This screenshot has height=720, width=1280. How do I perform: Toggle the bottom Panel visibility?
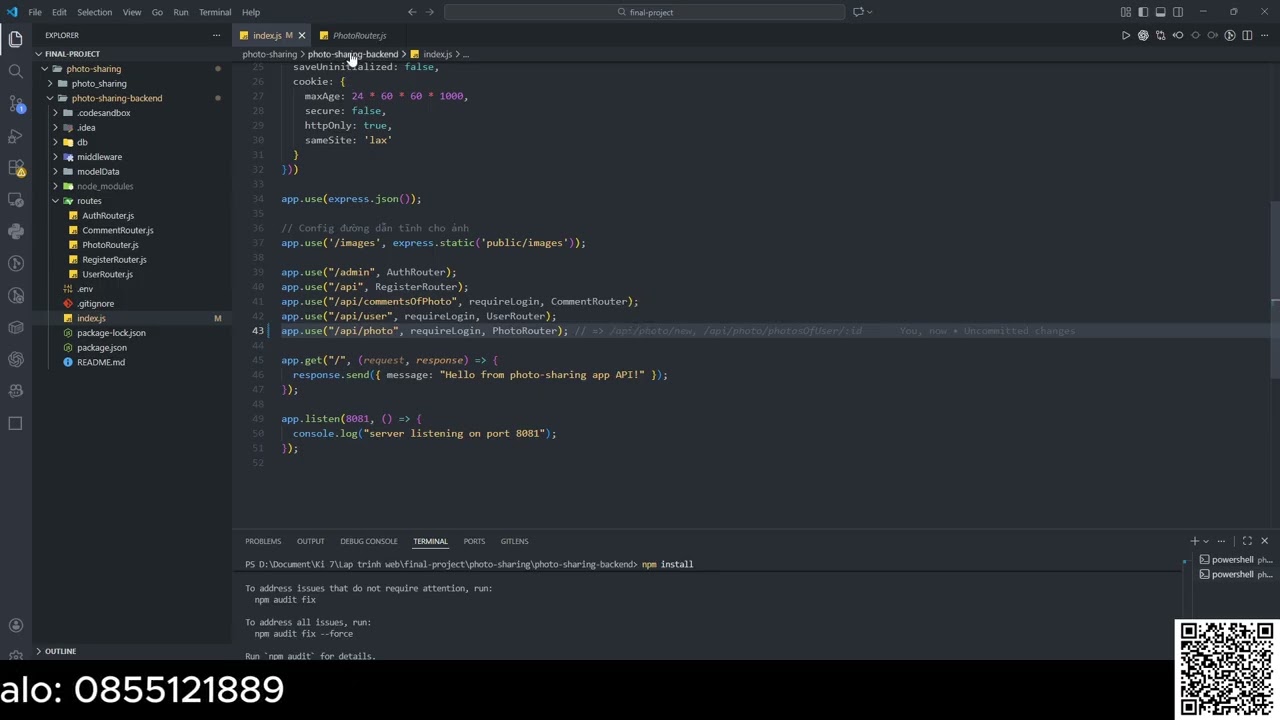[1160, 12]
